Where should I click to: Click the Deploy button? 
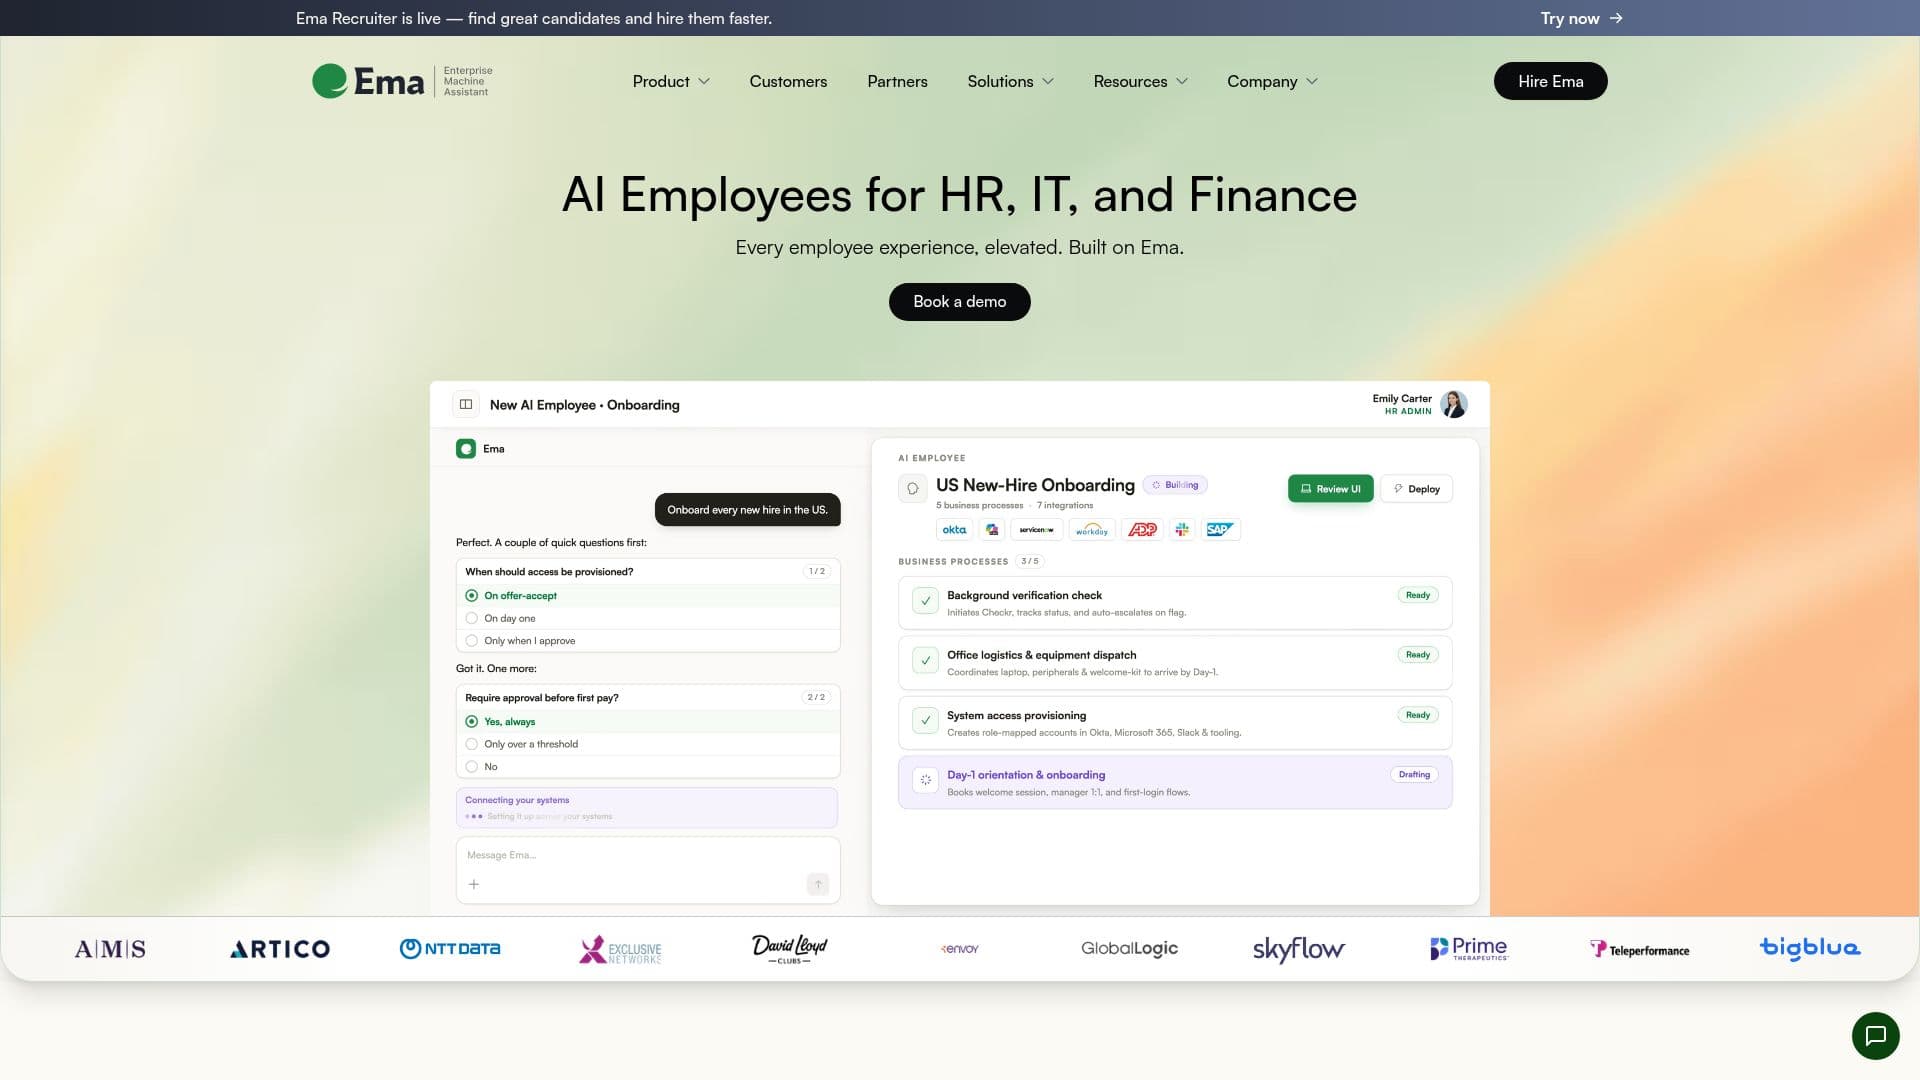[x=1416, y=488]
